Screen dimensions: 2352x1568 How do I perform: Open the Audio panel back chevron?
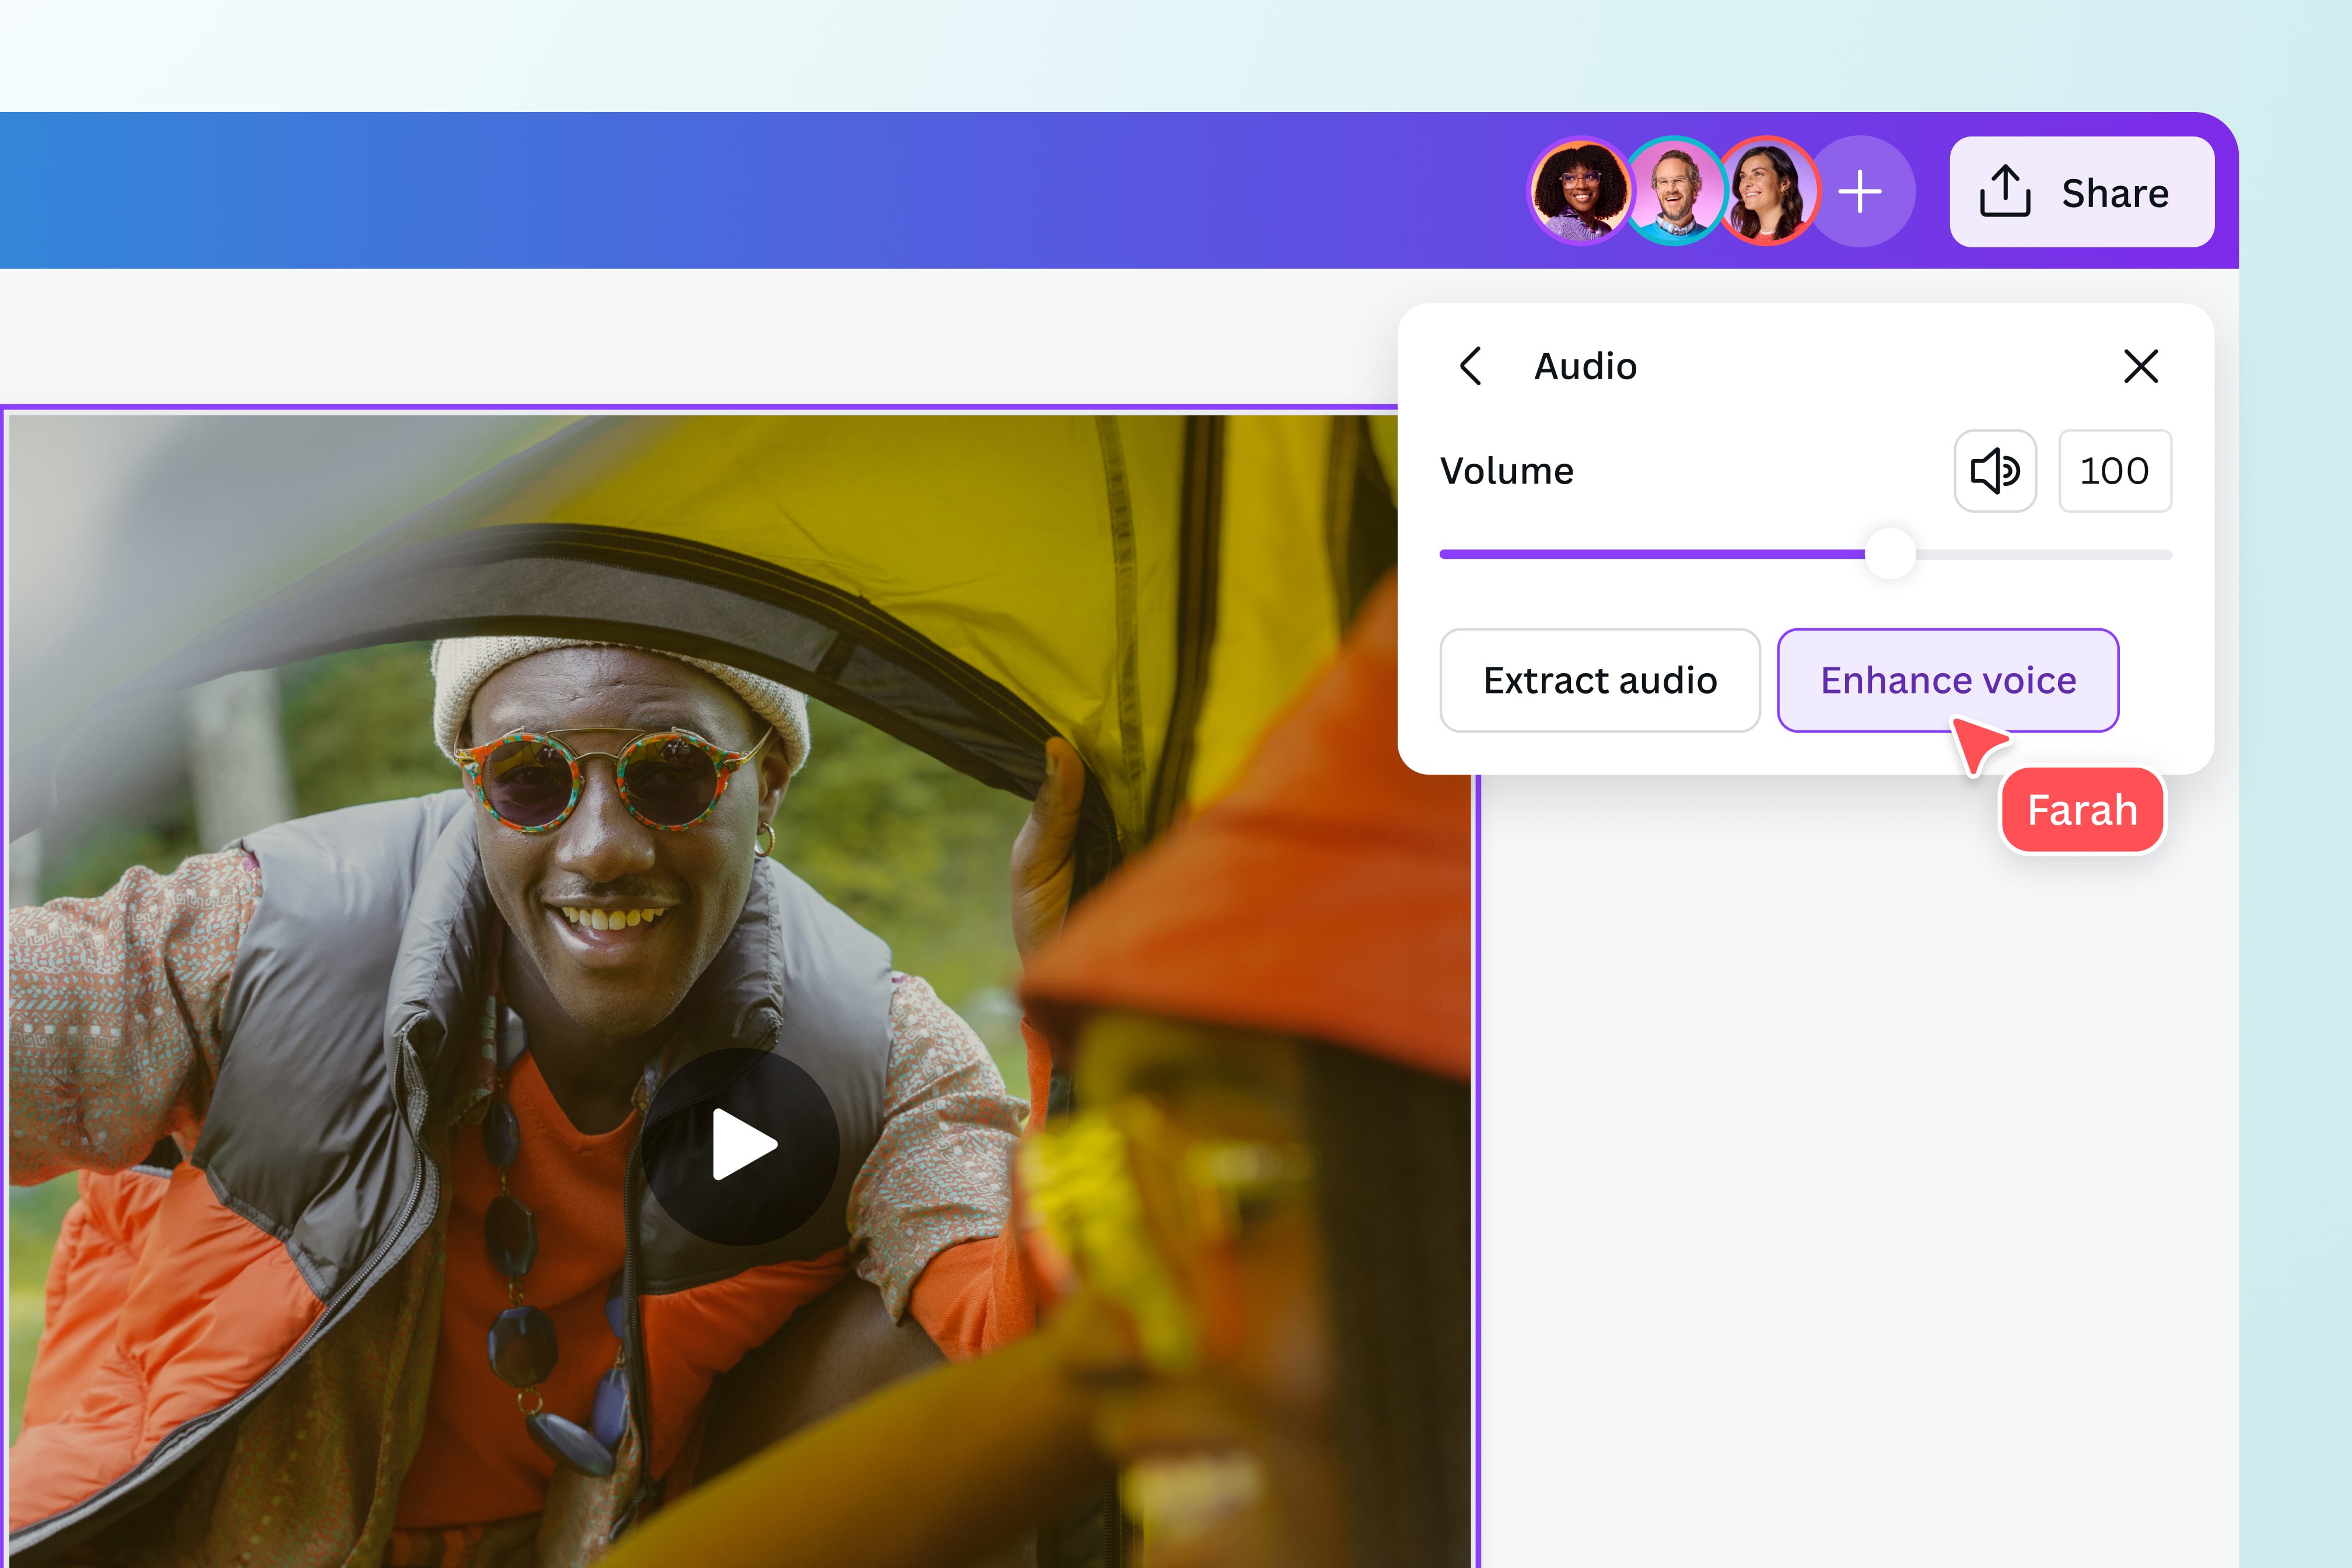coord(1471,366)
